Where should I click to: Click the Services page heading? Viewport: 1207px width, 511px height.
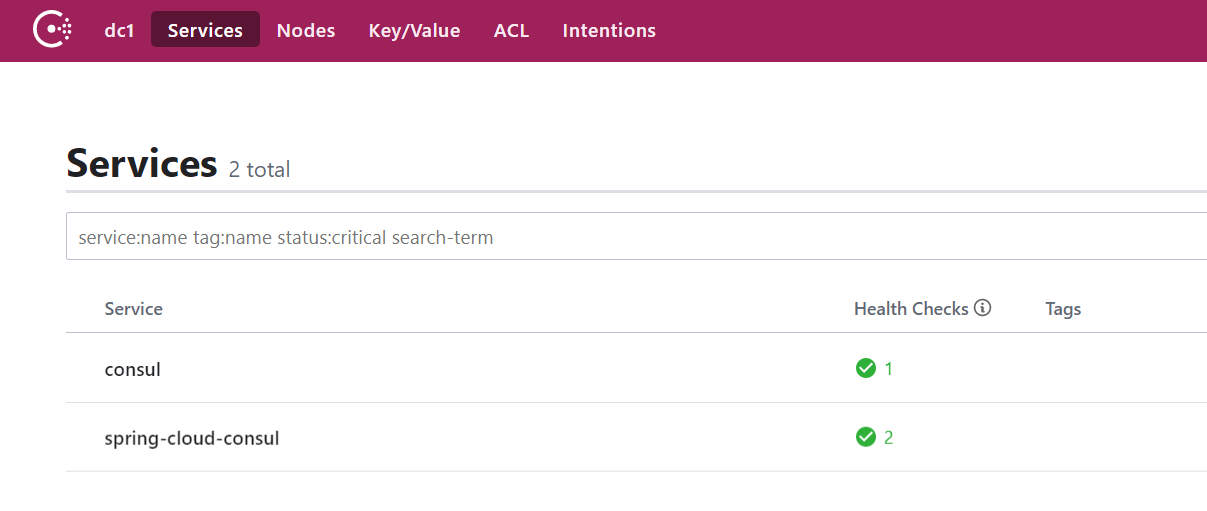[x=142, y=162]
